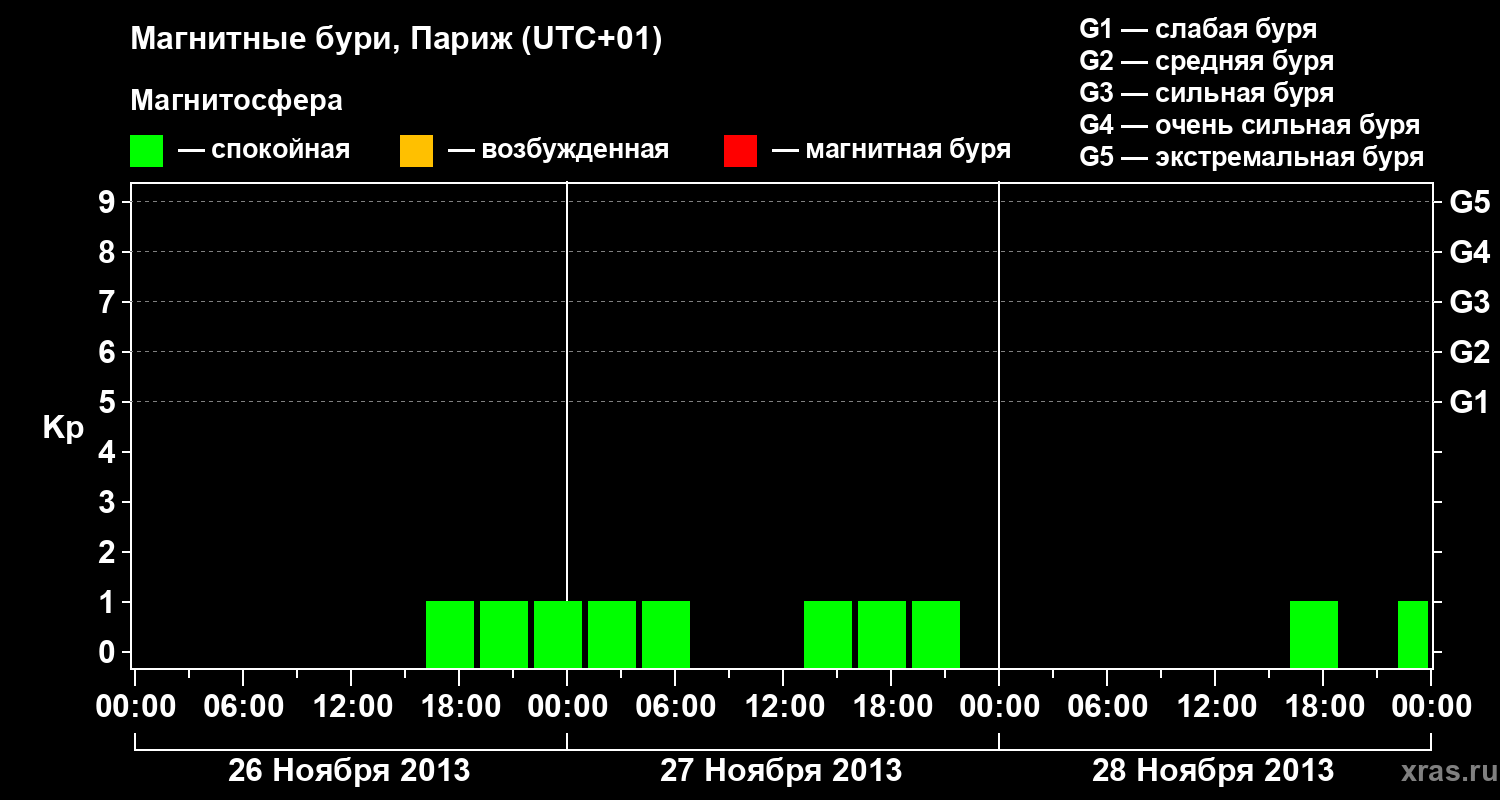Click the date label 26 Ноября 2013
1500x800 pixels.
(349, 770)
